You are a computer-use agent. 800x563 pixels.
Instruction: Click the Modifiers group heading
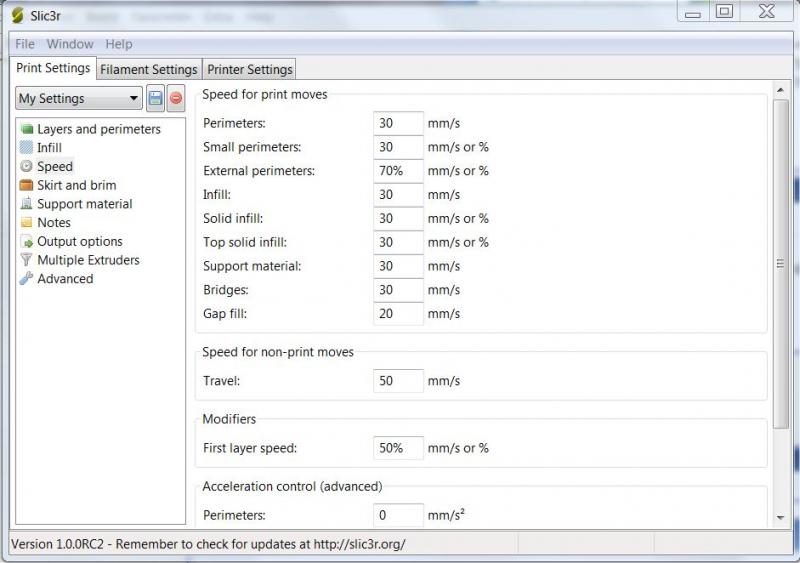[x=229, y=419]
